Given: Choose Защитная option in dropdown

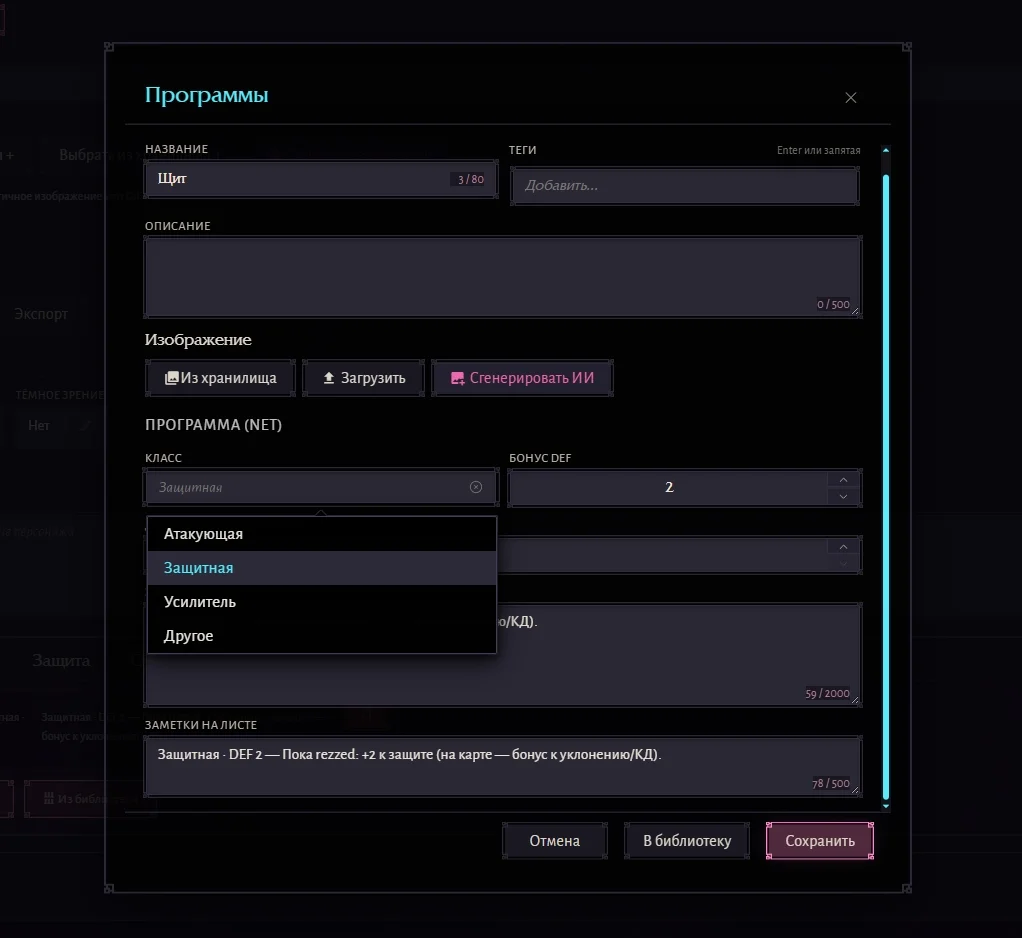Looking at the screenshot, I should pos(322,568).
